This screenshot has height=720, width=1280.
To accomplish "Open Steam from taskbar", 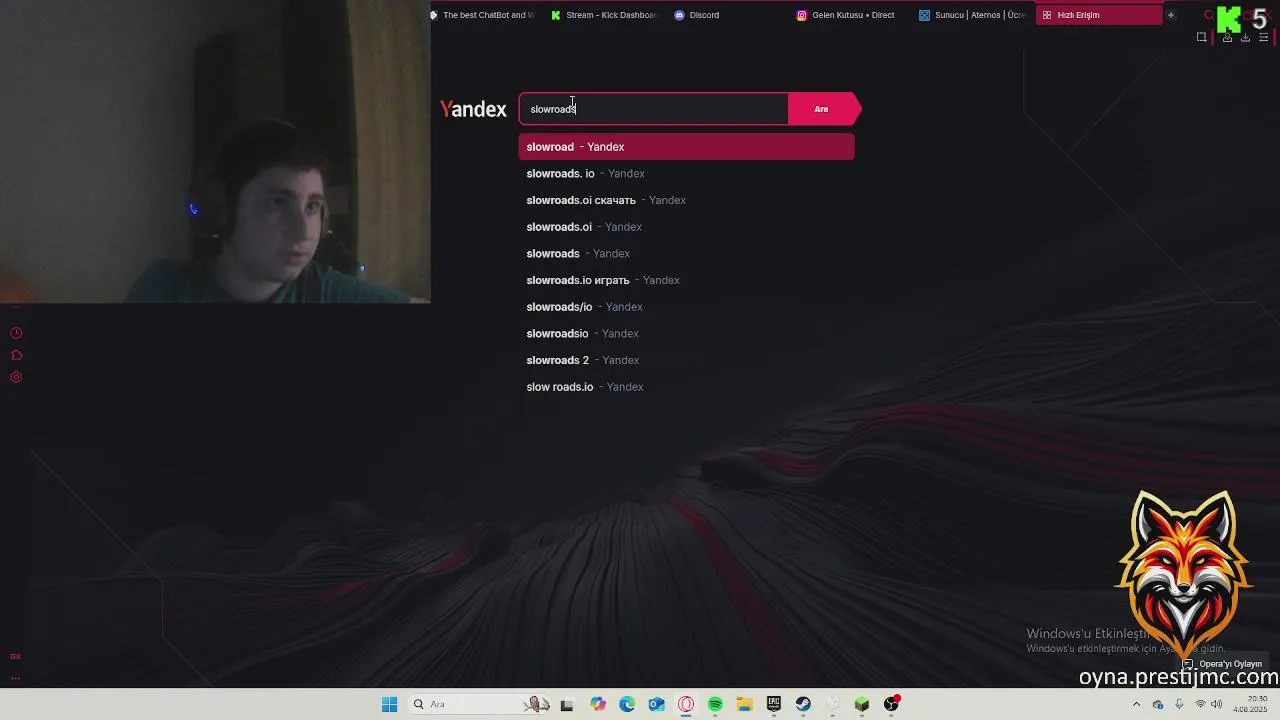I will 803,704.
